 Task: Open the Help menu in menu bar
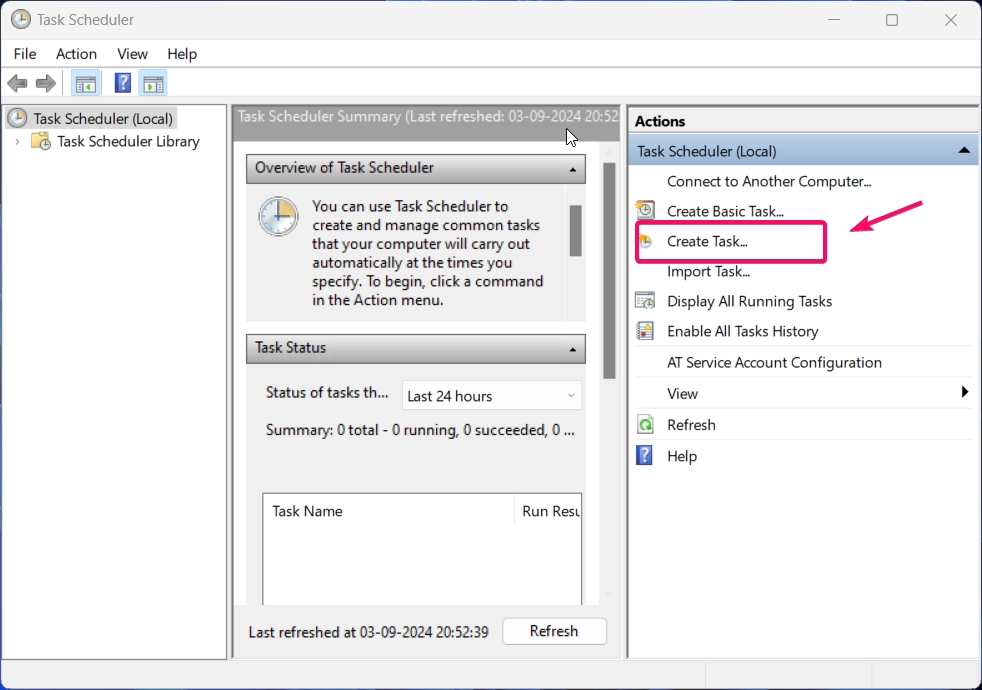182,54
